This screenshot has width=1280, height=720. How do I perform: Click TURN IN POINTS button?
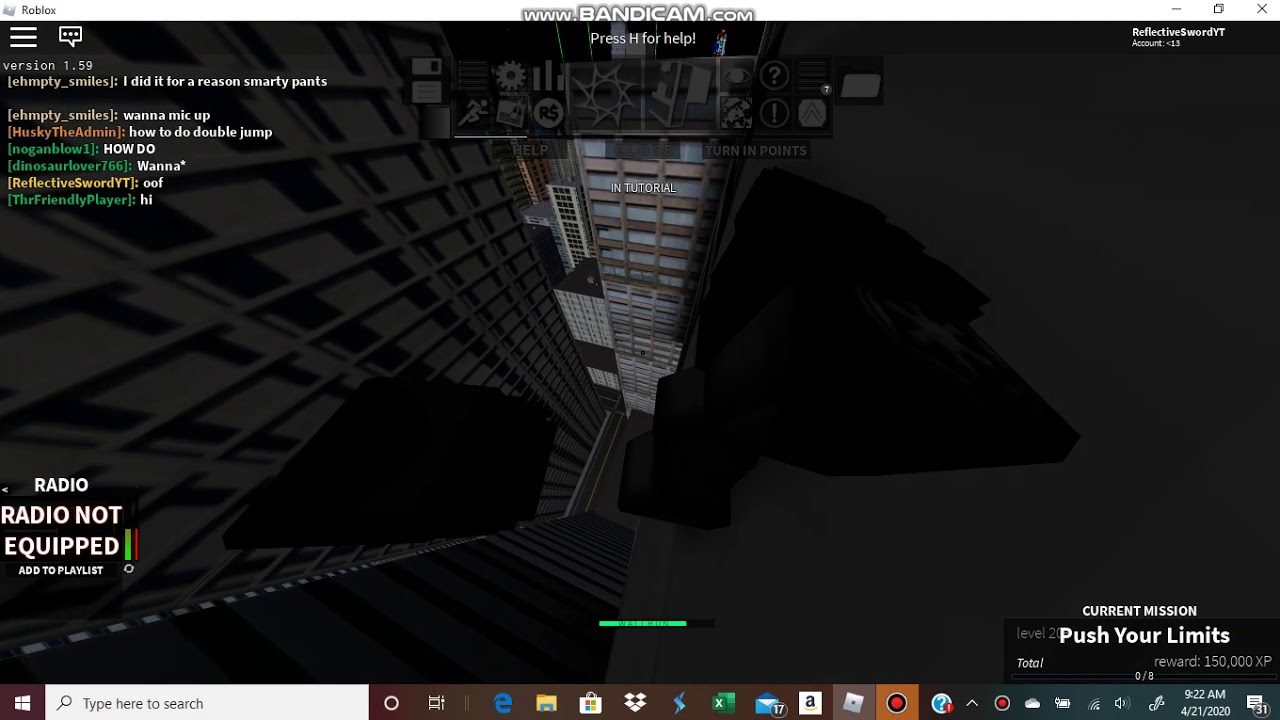pyautogui.click(x=756, y=151)
